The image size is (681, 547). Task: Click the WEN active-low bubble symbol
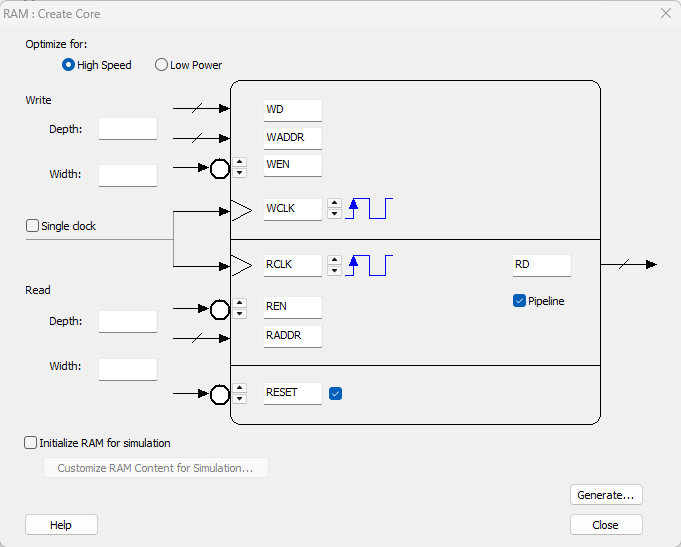[x=220, y=168]
